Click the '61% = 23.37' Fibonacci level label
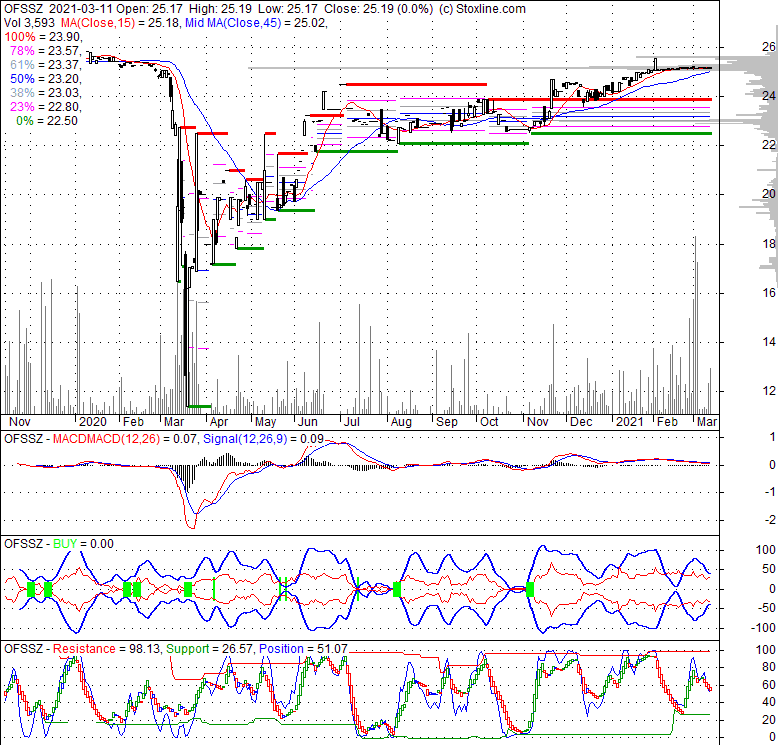This screenshot has height=745, width=780. tap(45, 65)
